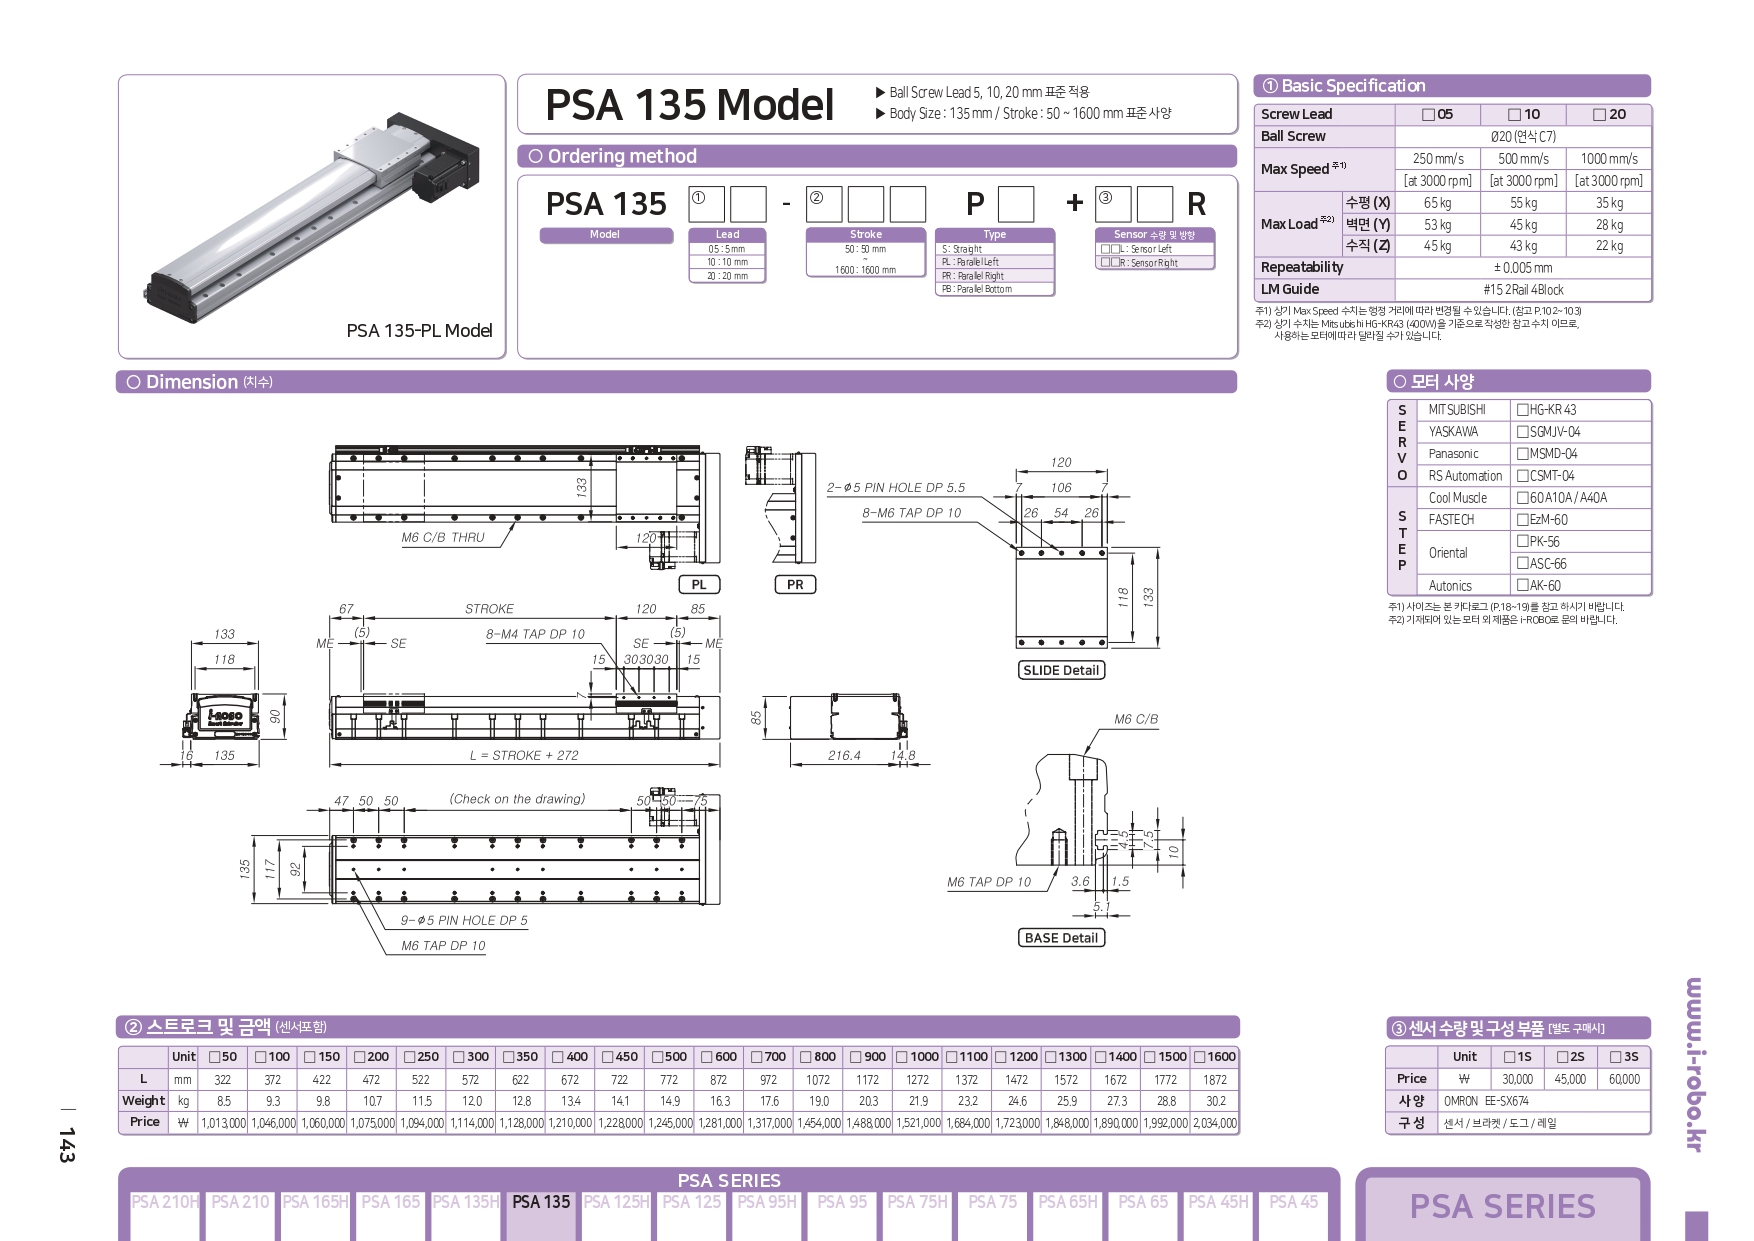The height and width of the screenshot is (1241, 1754).
Task: Select the 1S sensor quantity checkbox
Action: point(1510,1057)
